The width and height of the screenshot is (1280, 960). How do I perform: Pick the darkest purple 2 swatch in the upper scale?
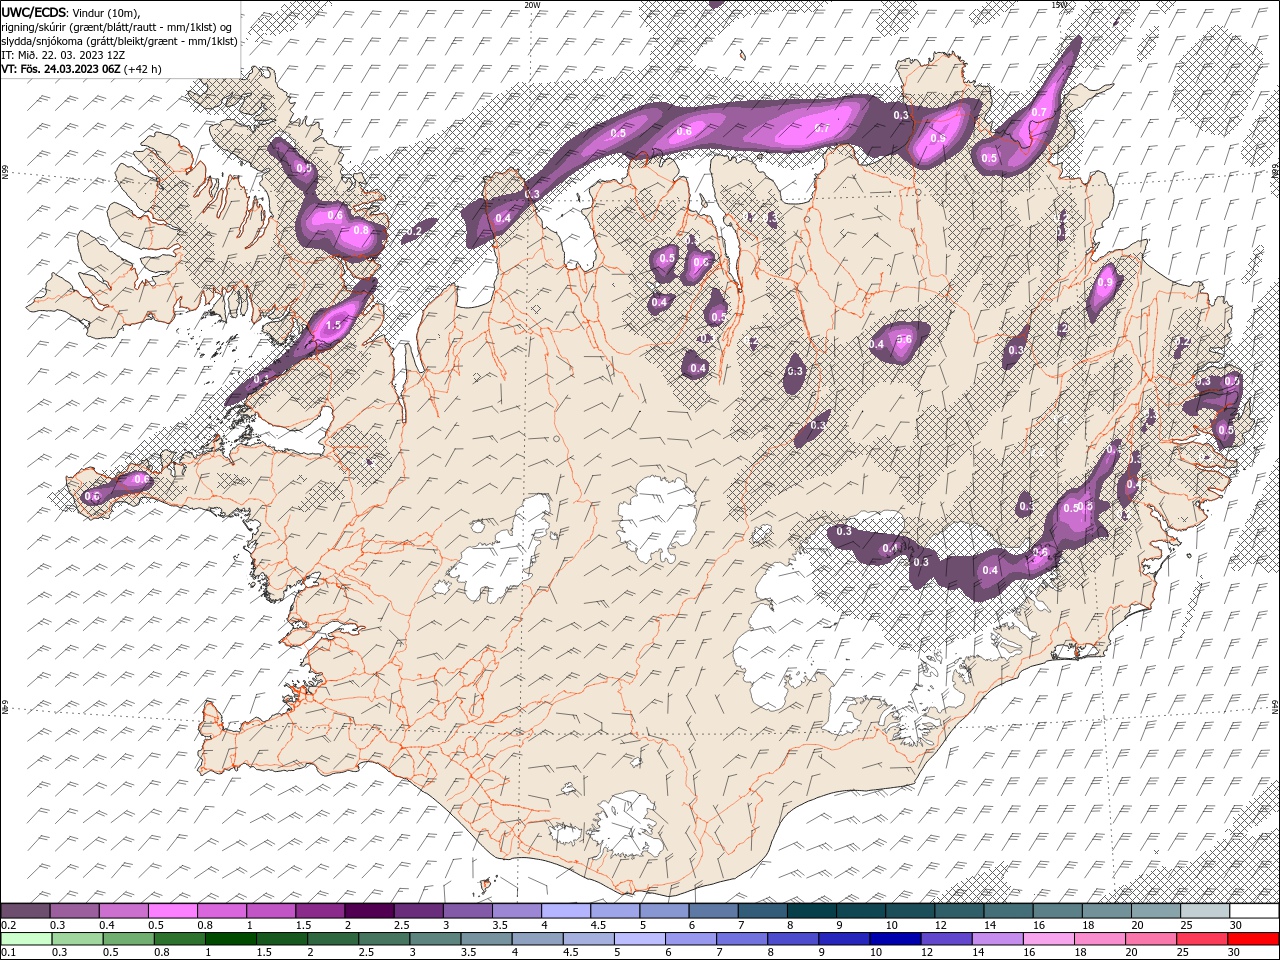tap(369, 911)
